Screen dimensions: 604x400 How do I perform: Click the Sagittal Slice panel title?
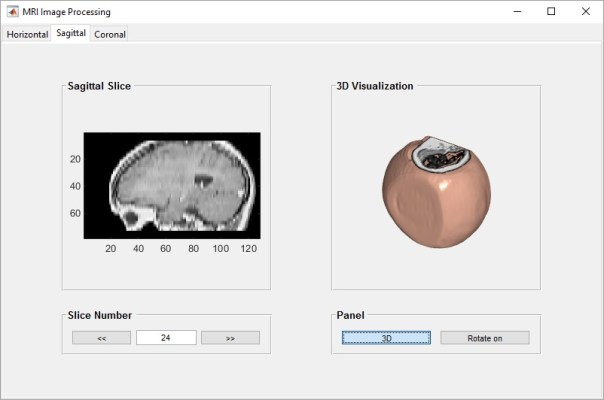click(99, 86)
